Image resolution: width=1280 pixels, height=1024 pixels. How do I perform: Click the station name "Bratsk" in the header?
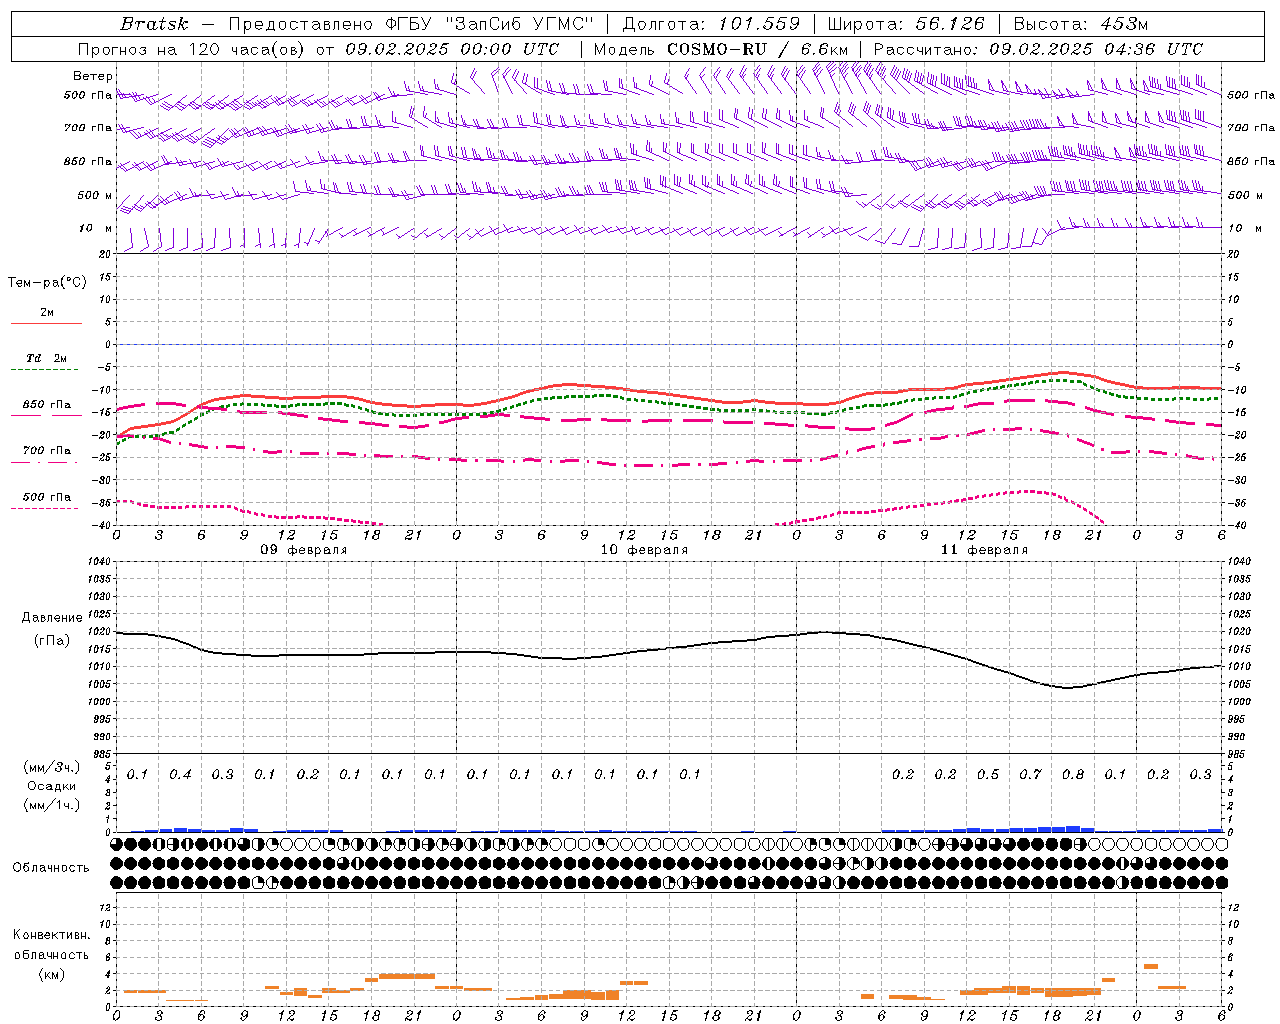[154, 24]
